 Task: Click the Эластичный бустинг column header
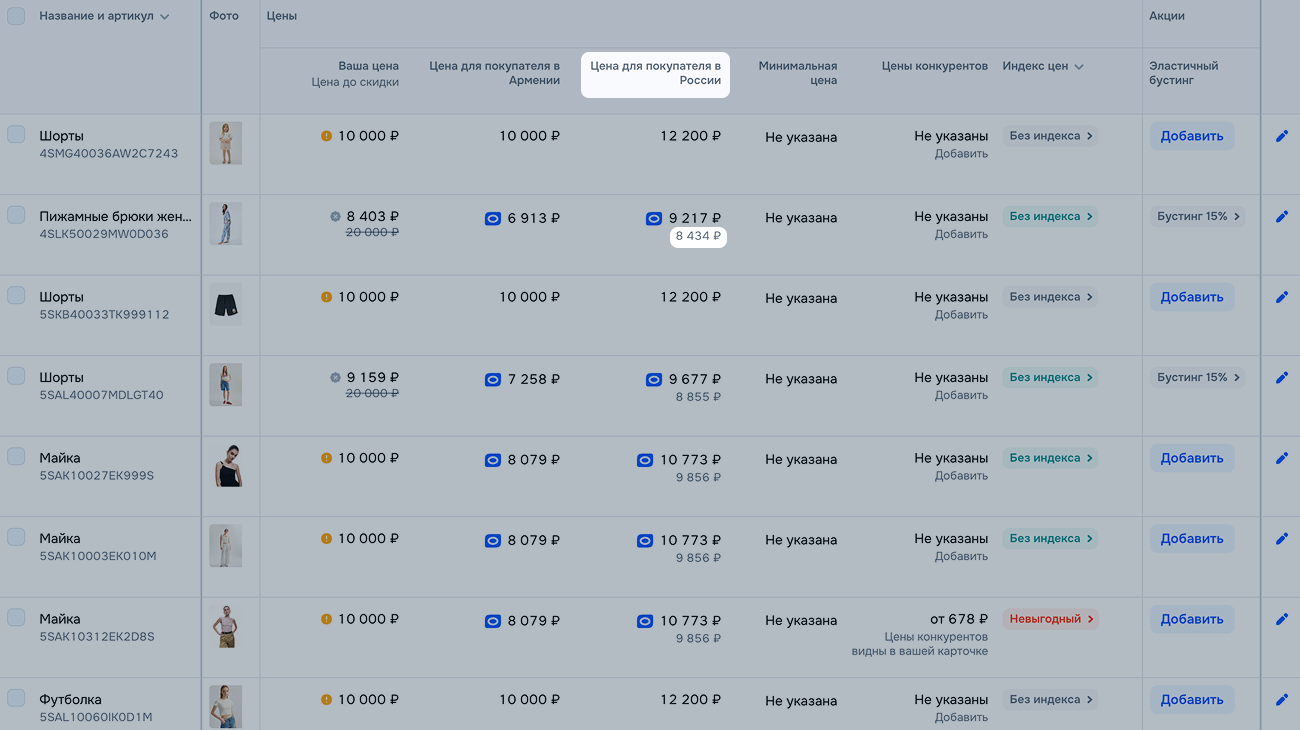point(1184,73)
